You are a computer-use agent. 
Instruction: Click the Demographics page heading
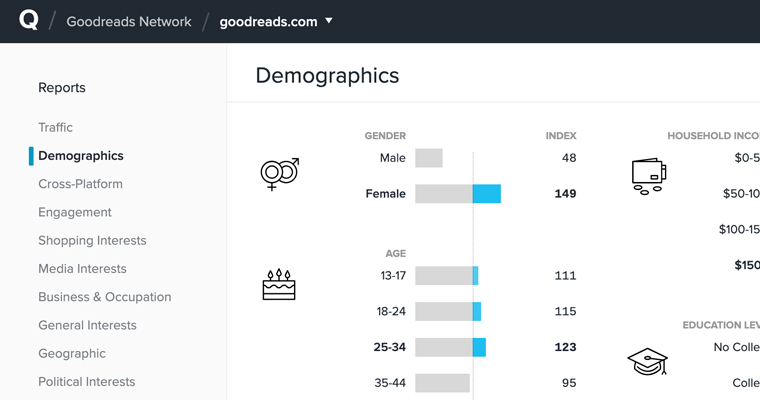(327, 76)
